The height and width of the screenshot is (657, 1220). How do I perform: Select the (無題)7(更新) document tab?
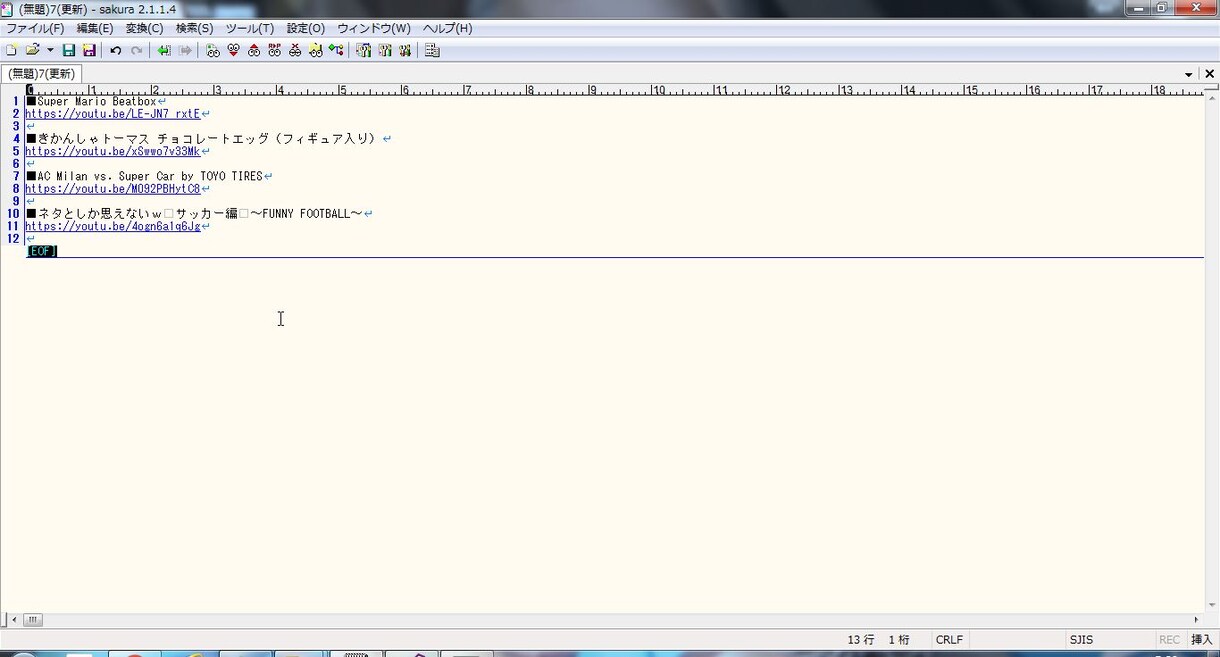pyautogui.click(x=41, y=74)
